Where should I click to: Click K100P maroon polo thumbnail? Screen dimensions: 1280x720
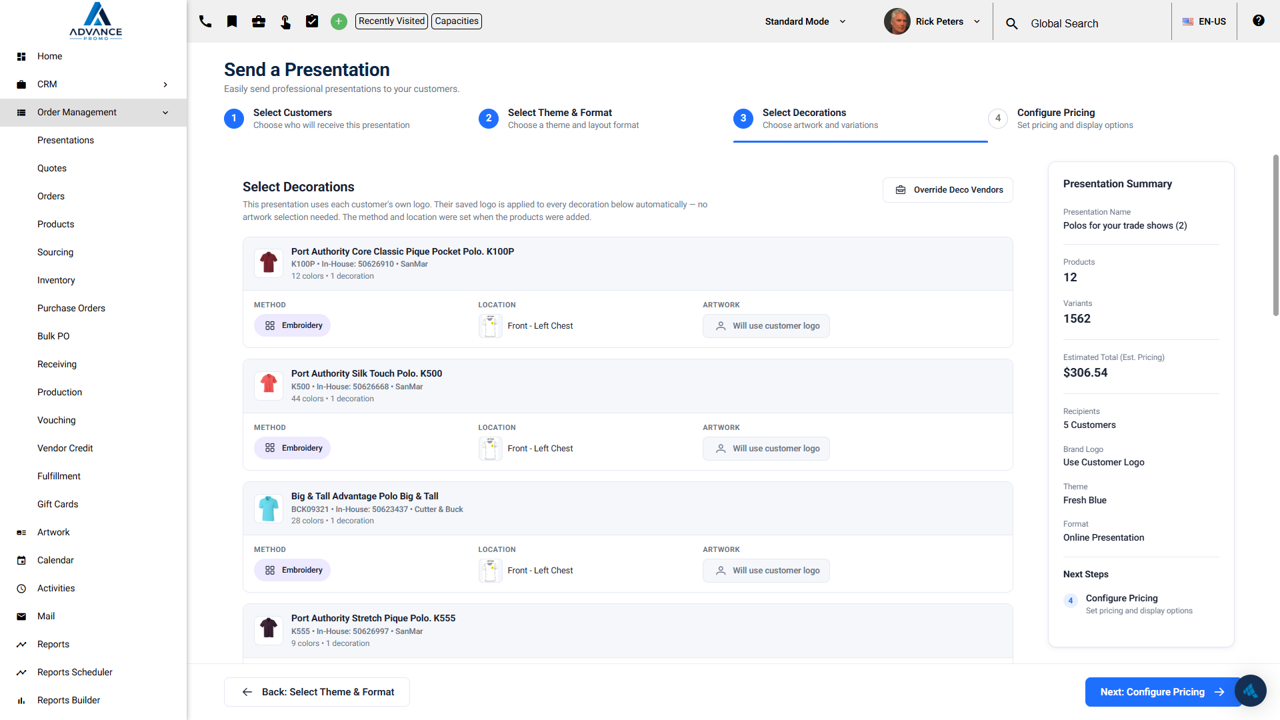click(268, 263)
